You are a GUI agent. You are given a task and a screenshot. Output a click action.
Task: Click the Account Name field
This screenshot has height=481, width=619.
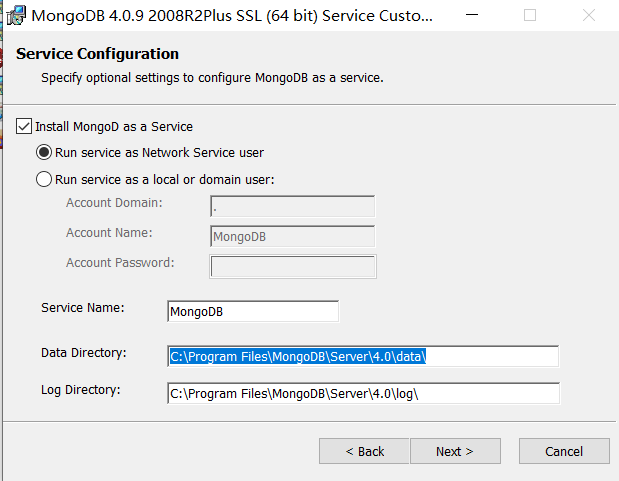tap(293, 236)
